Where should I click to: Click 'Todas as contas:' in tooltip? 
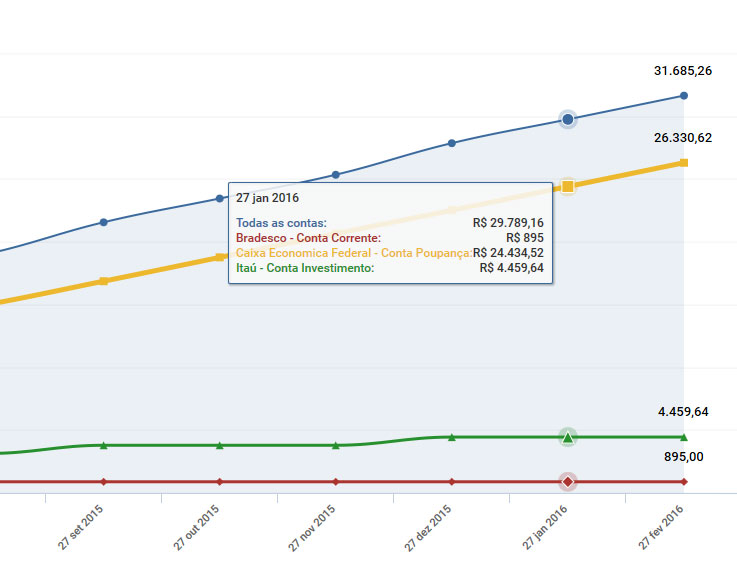pyautogui.click(x=281, y=223)
